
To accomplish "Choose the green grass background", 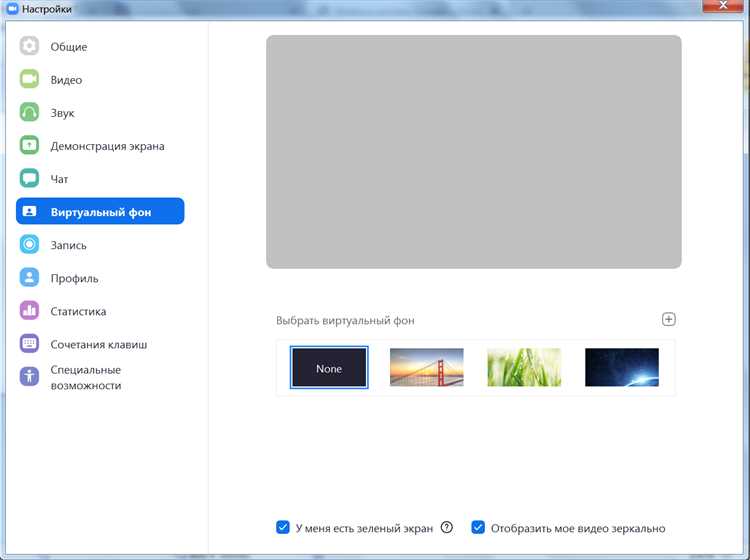I will tap(524, 367).
